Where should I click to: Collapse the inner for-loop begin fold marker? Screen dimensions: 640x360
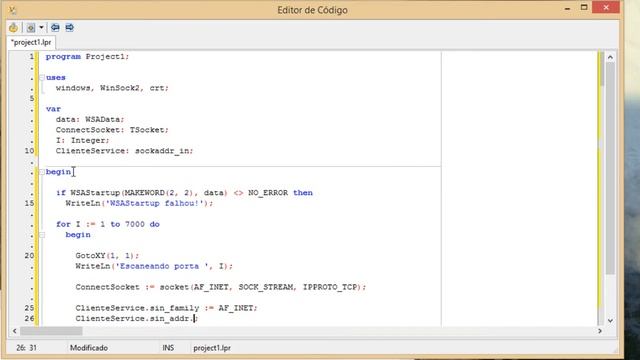(x=42, y=235)
